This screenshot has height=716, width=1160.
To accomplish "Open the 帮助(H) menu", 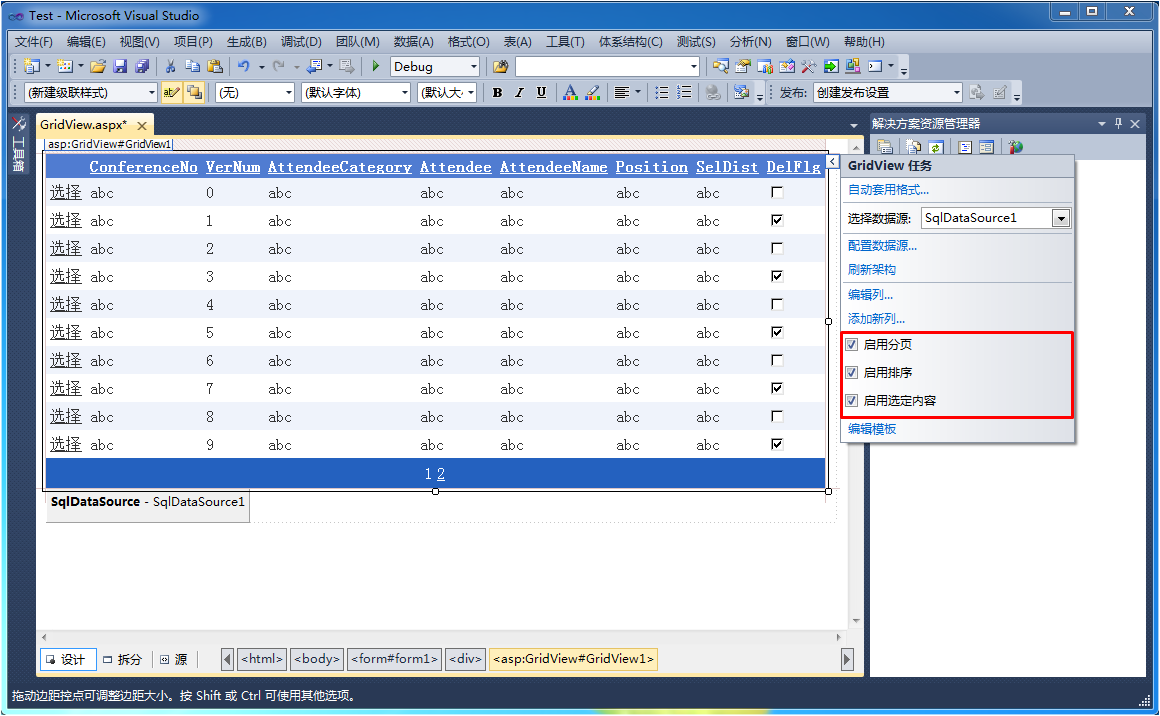I will click(864, 42).
